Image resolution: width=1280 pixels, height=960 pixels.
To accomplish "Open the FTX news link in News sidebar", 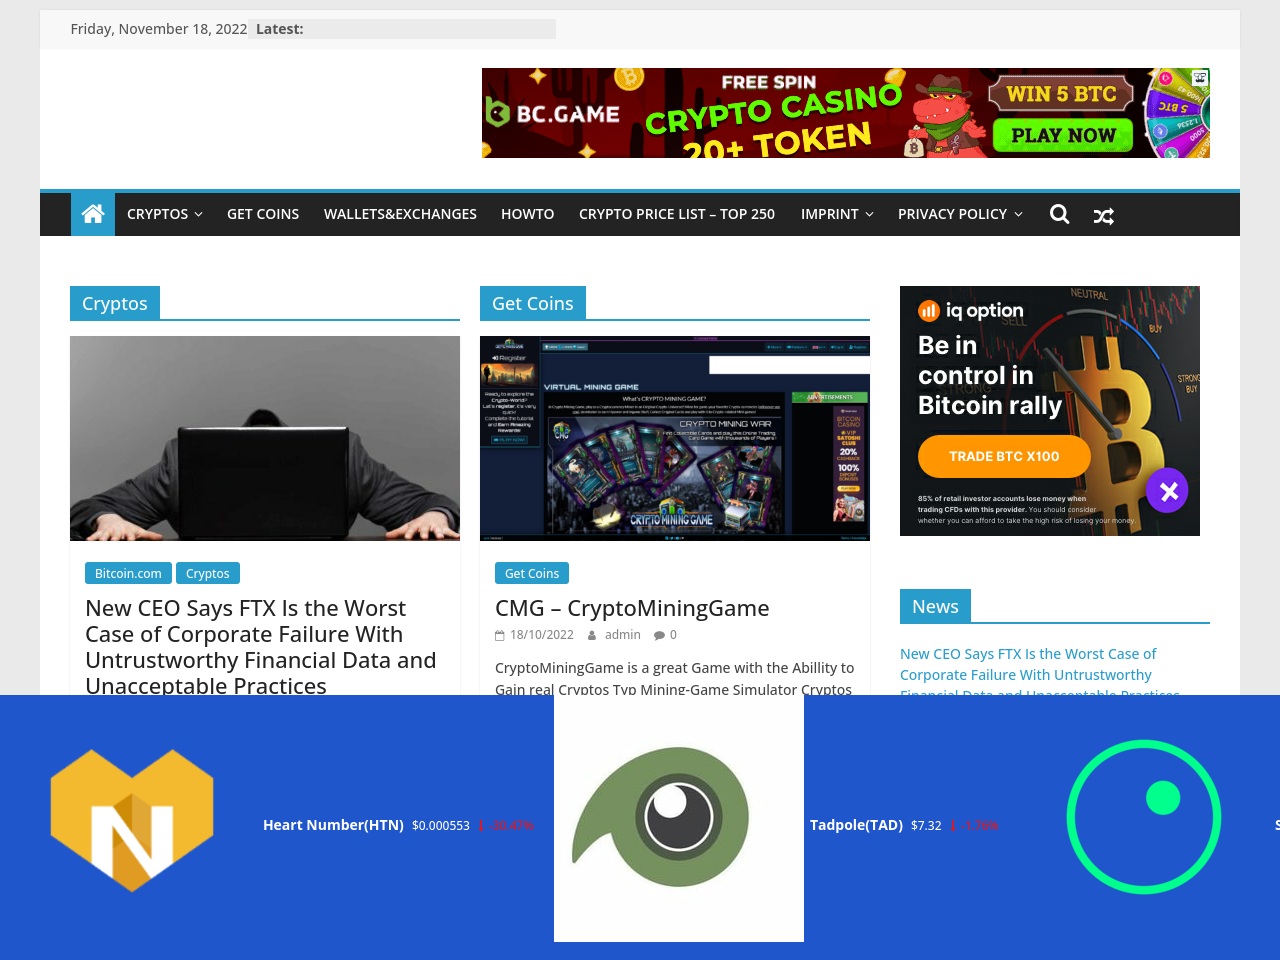I will tap(1040, 672).
